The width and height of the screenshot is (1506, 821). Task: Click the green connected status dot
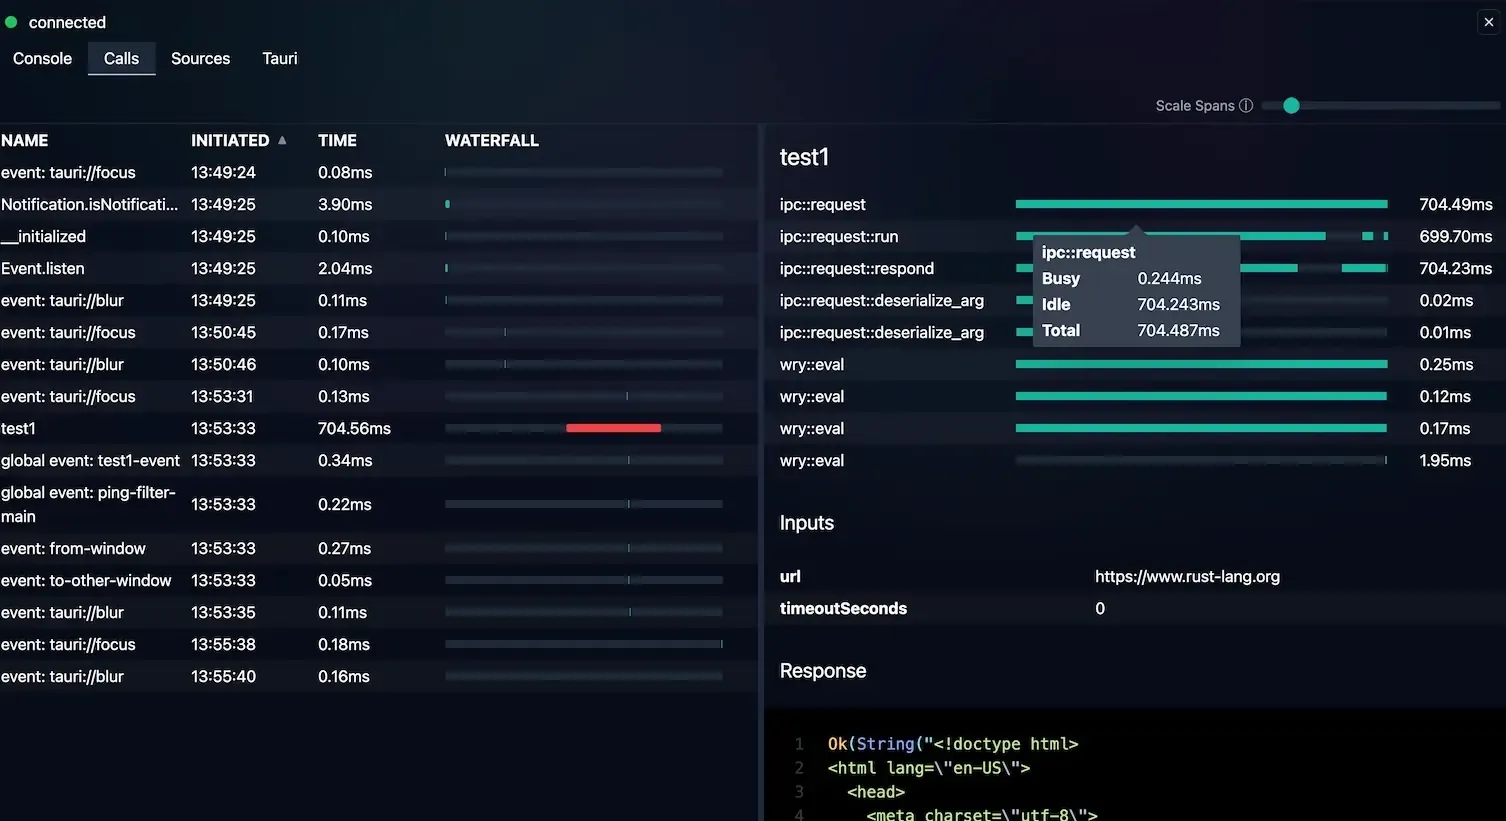(11, 22)
